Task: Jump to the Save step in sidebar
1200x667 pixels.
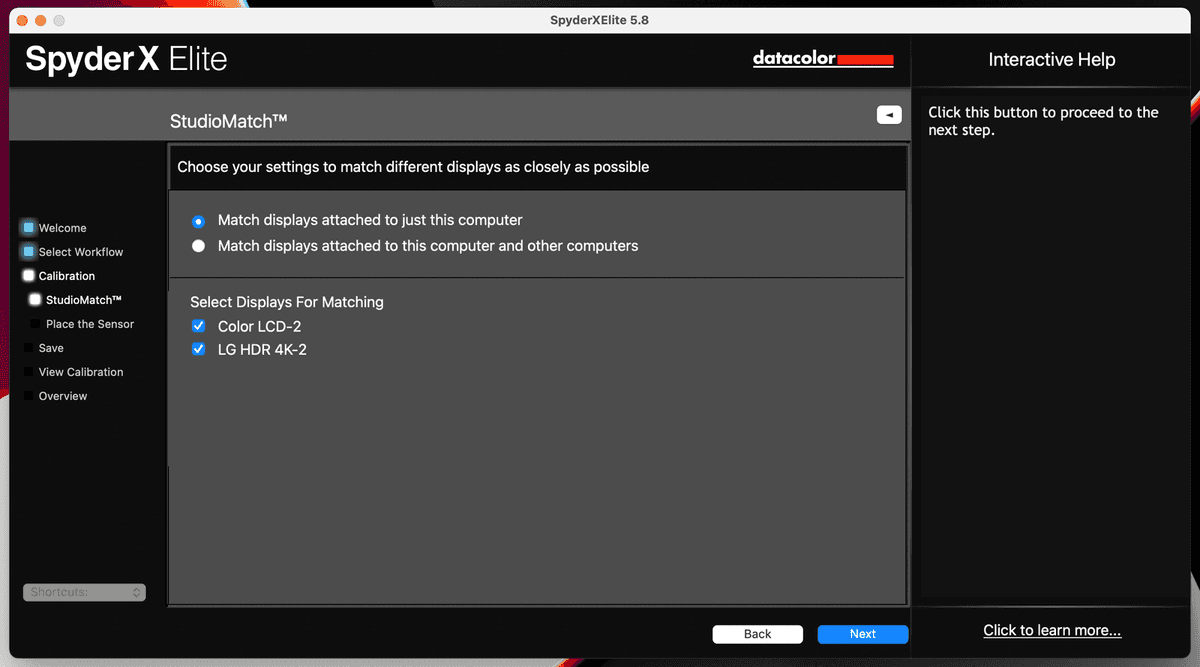Action: click(x=51, y=348)
